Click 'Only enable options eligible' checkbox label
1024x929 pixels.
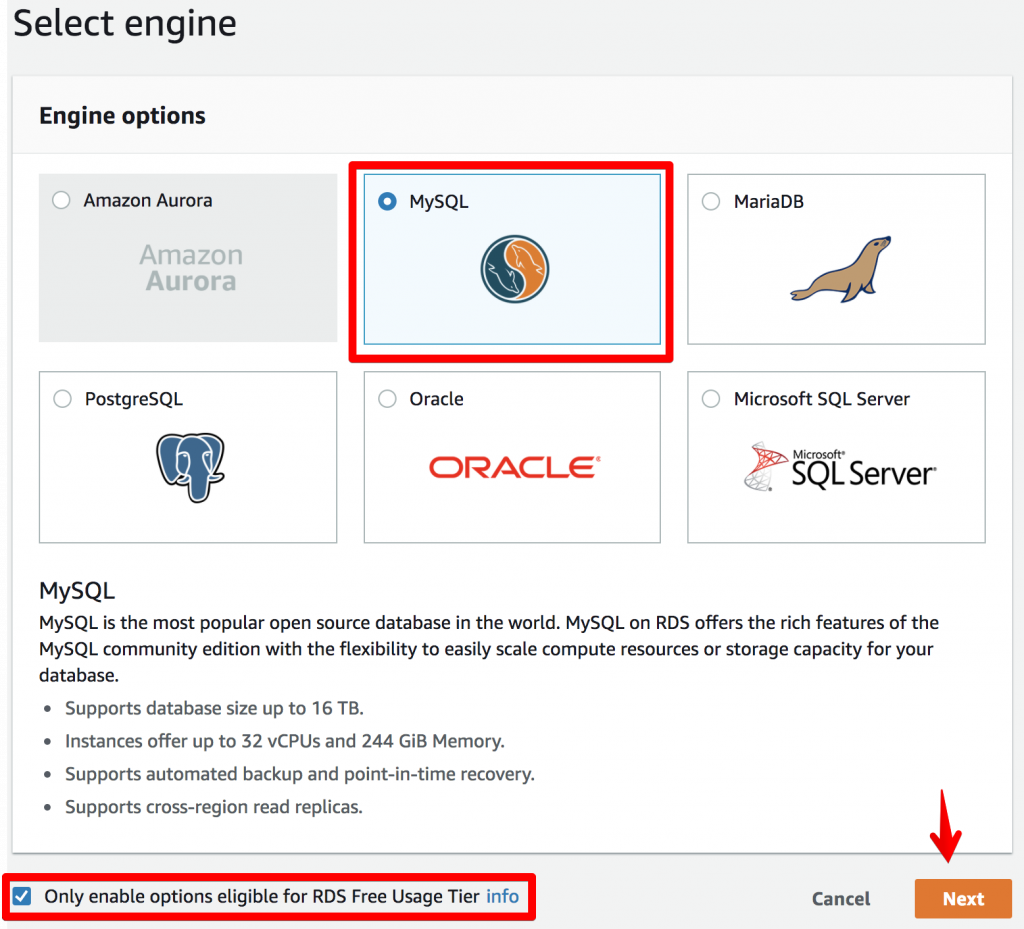(x=262, y=896)
